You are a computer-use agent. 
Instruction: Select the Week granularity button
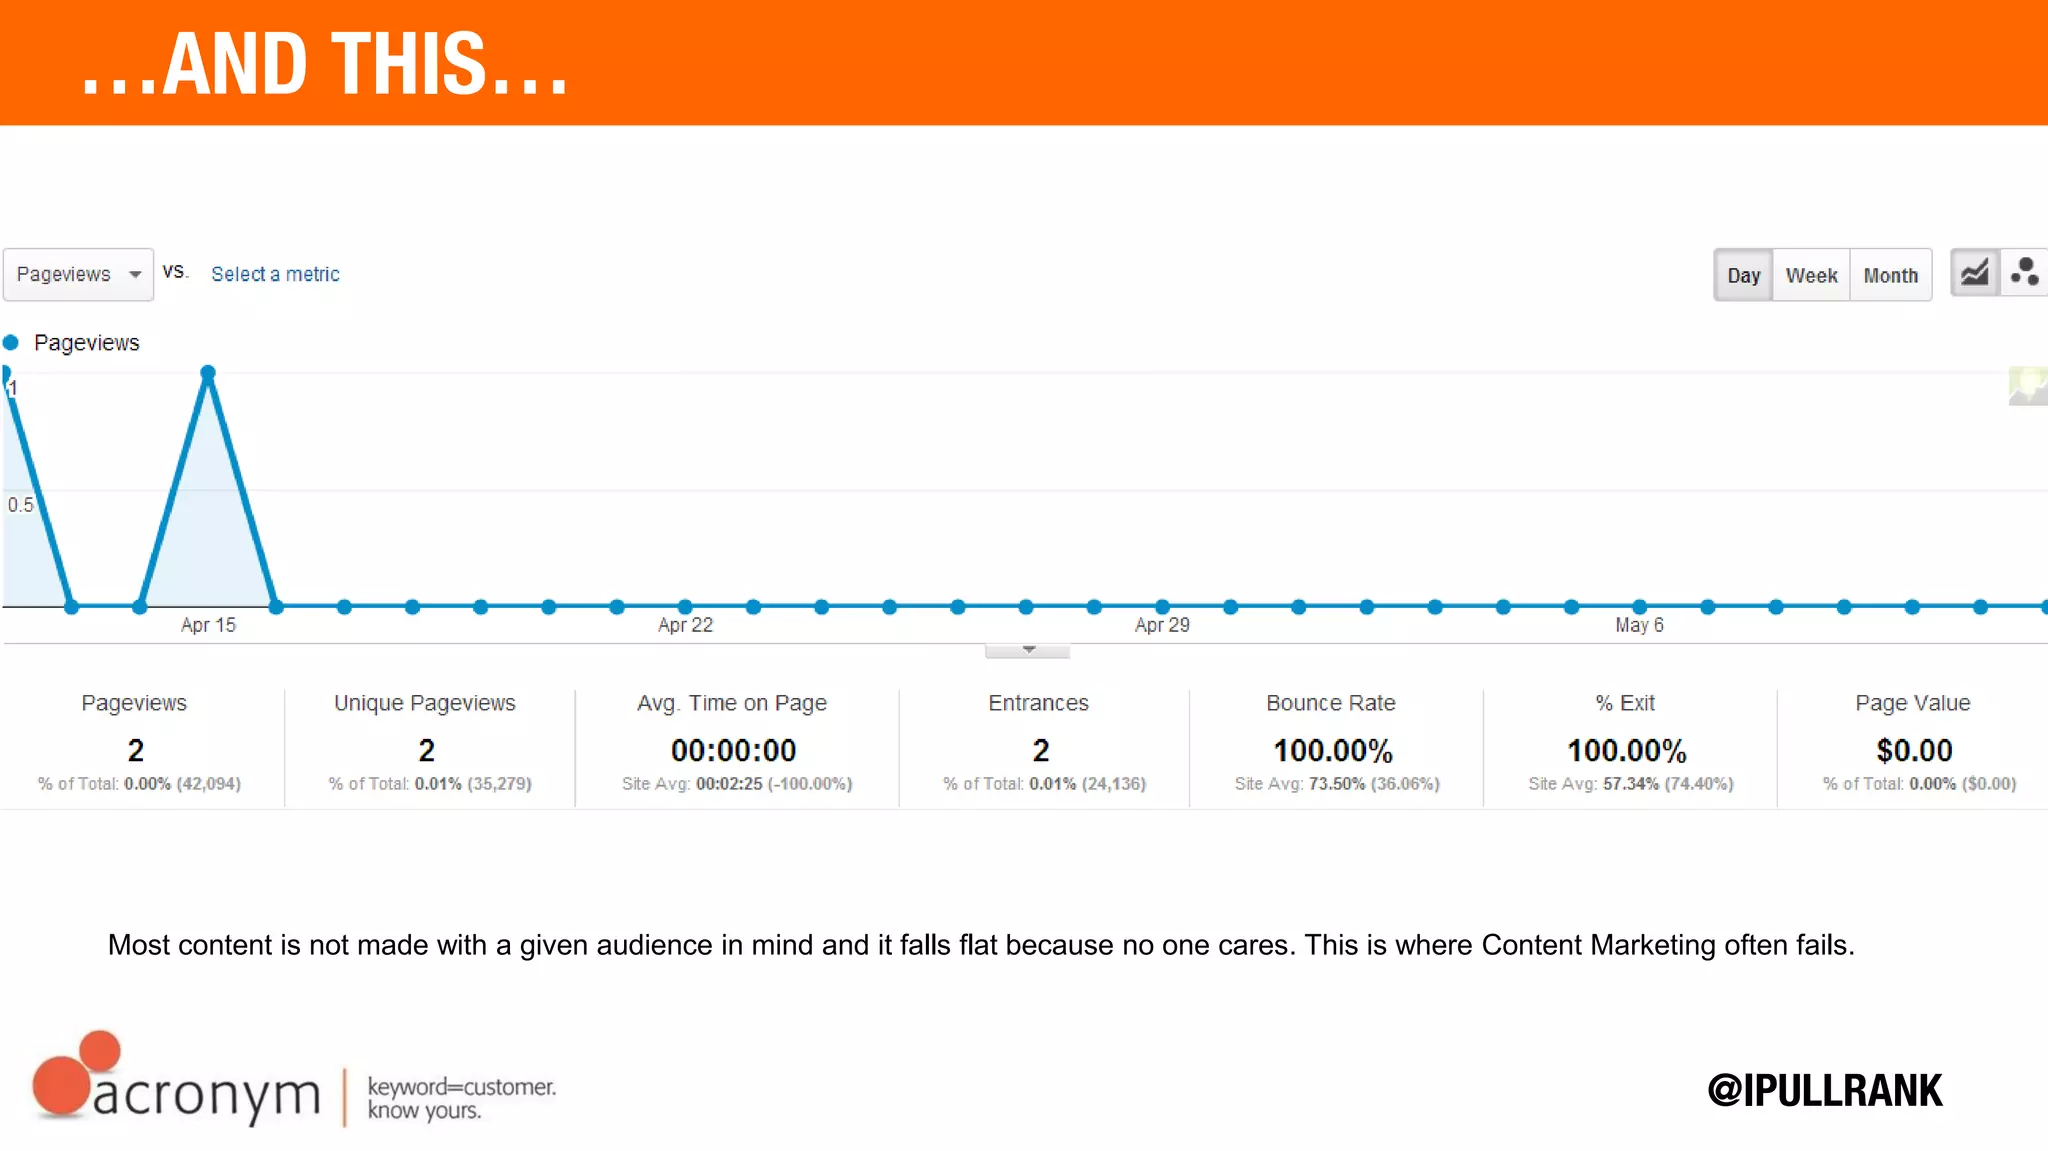point(1811,275)
